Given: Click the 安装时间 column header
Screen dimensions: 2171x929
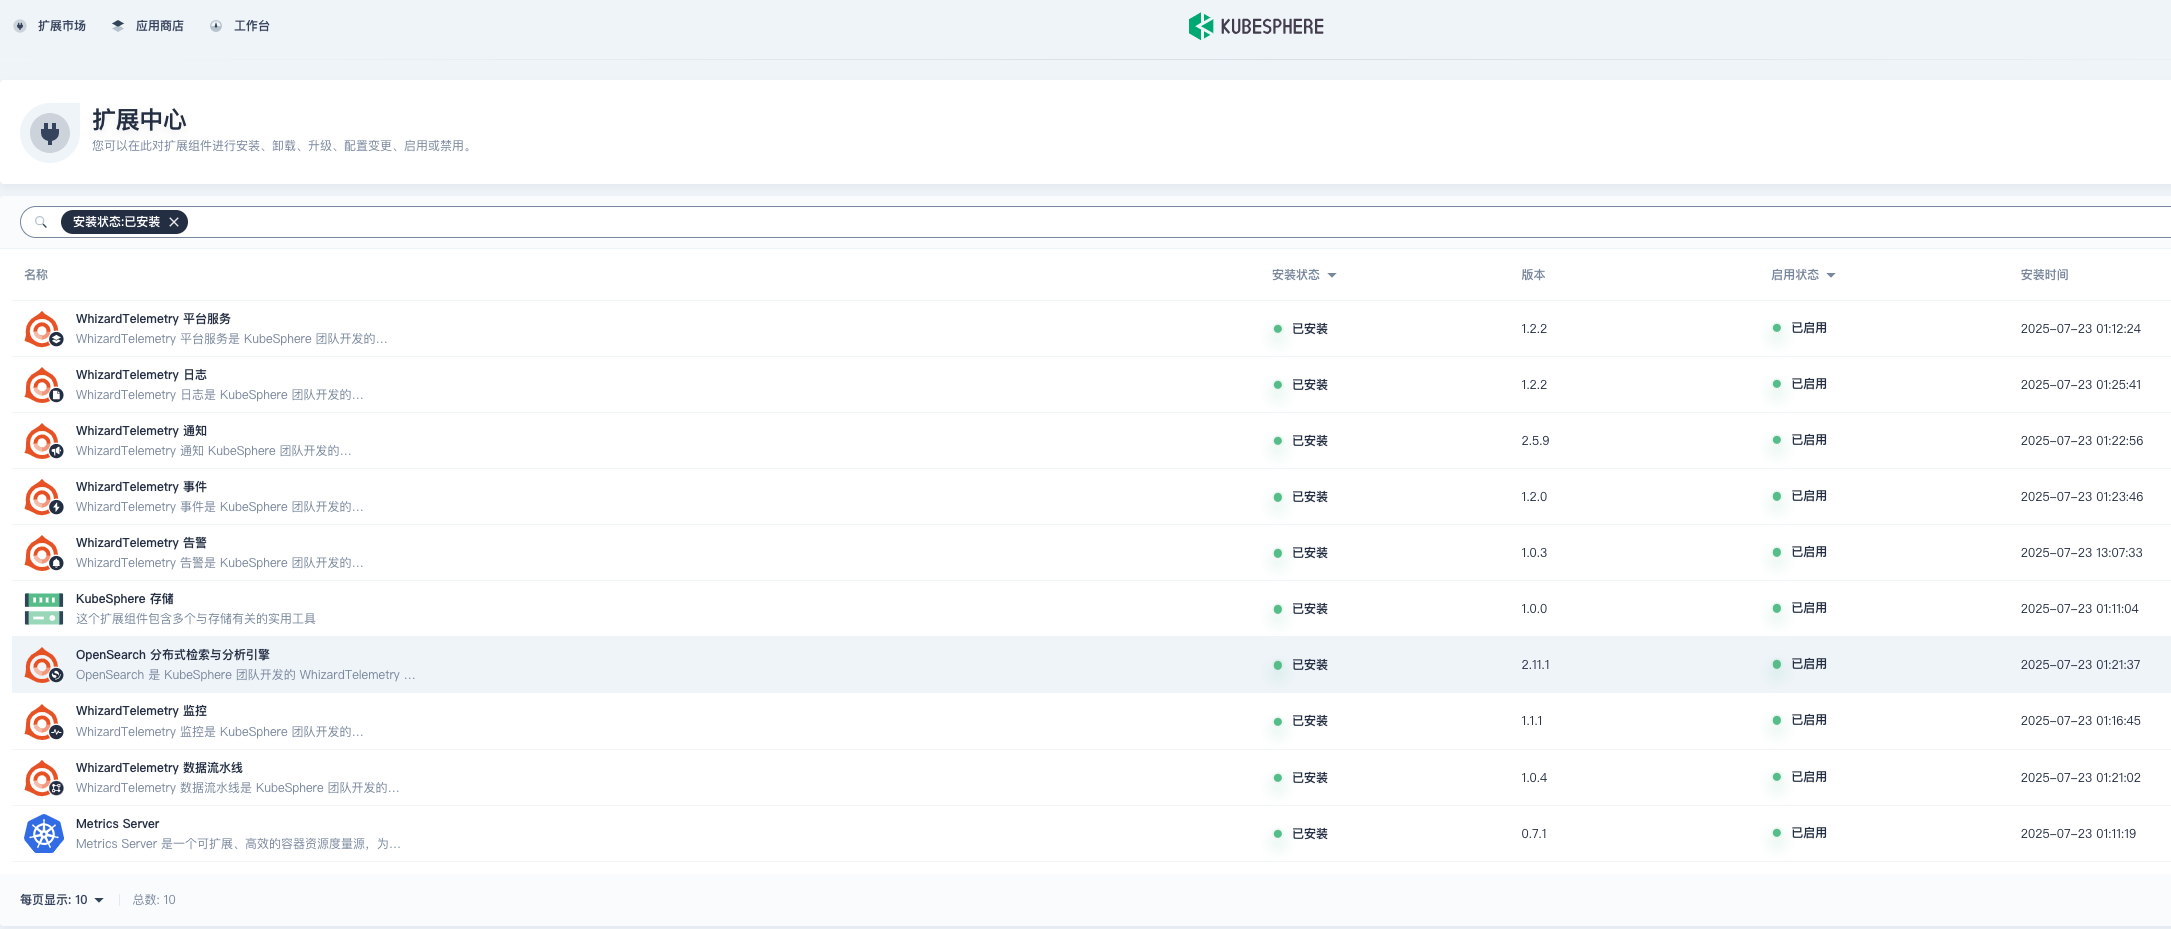Looking at the screenshot, I should (2044, 275).
